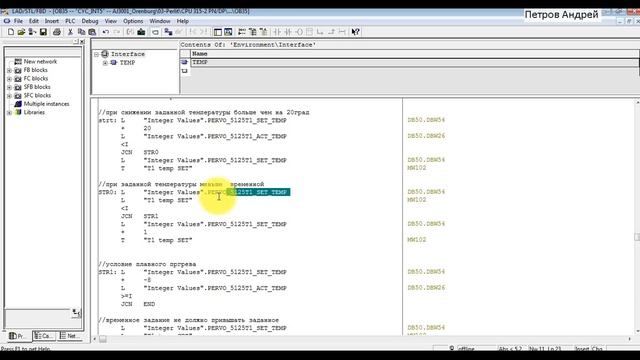Expand the SFB blocks tree node

tap(9, 87)
